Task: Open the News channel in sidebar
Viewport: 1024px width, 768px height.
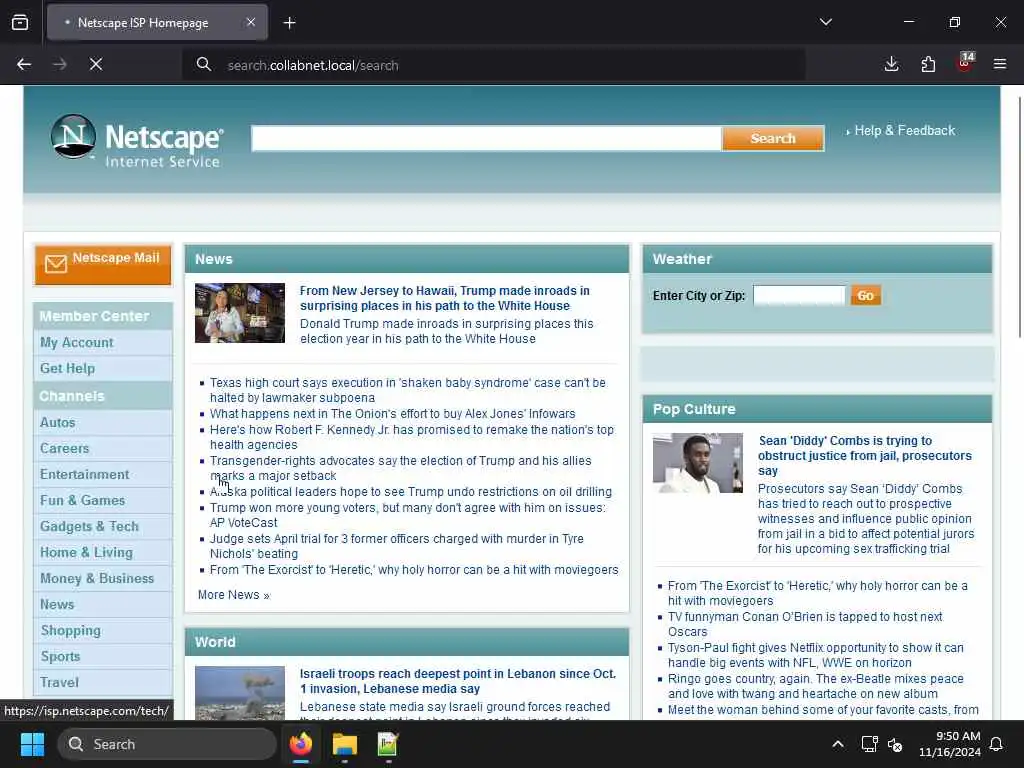Action: [57, 605]
